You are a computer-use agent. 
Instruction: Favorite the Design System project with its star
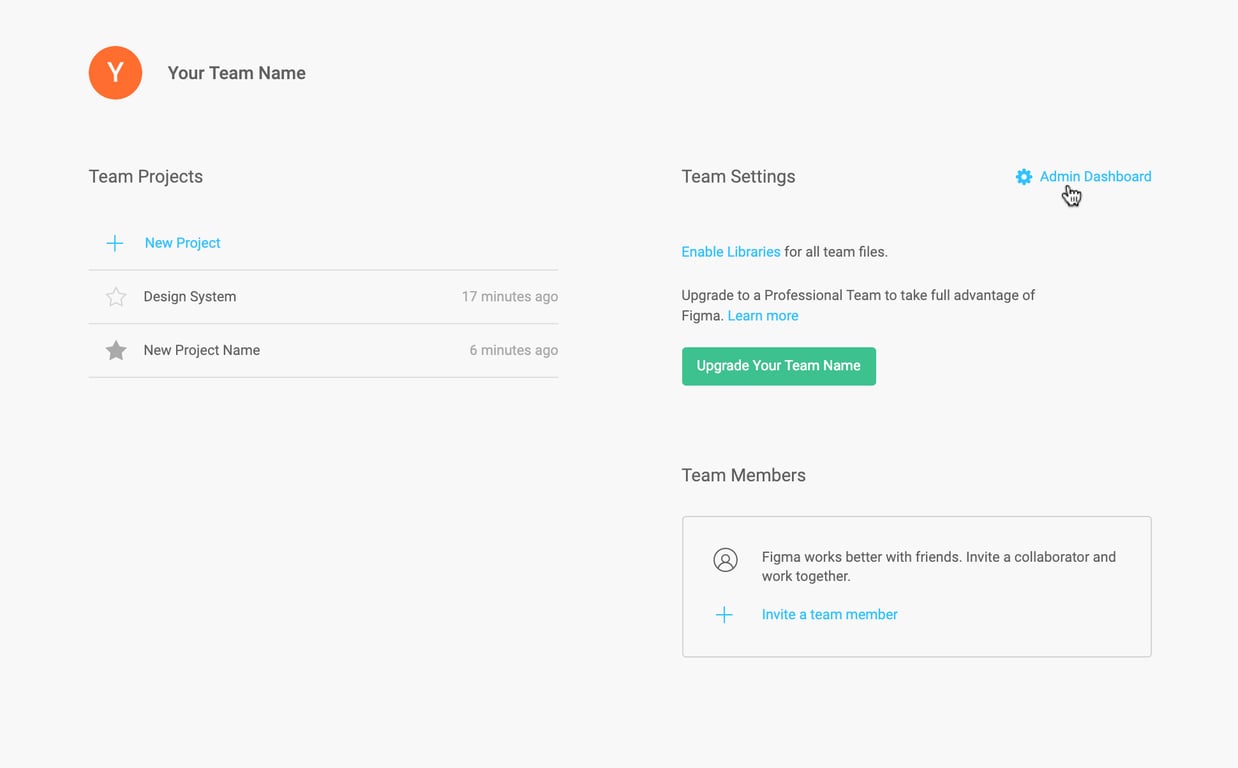pyautogui.click(x=116, y=297)
